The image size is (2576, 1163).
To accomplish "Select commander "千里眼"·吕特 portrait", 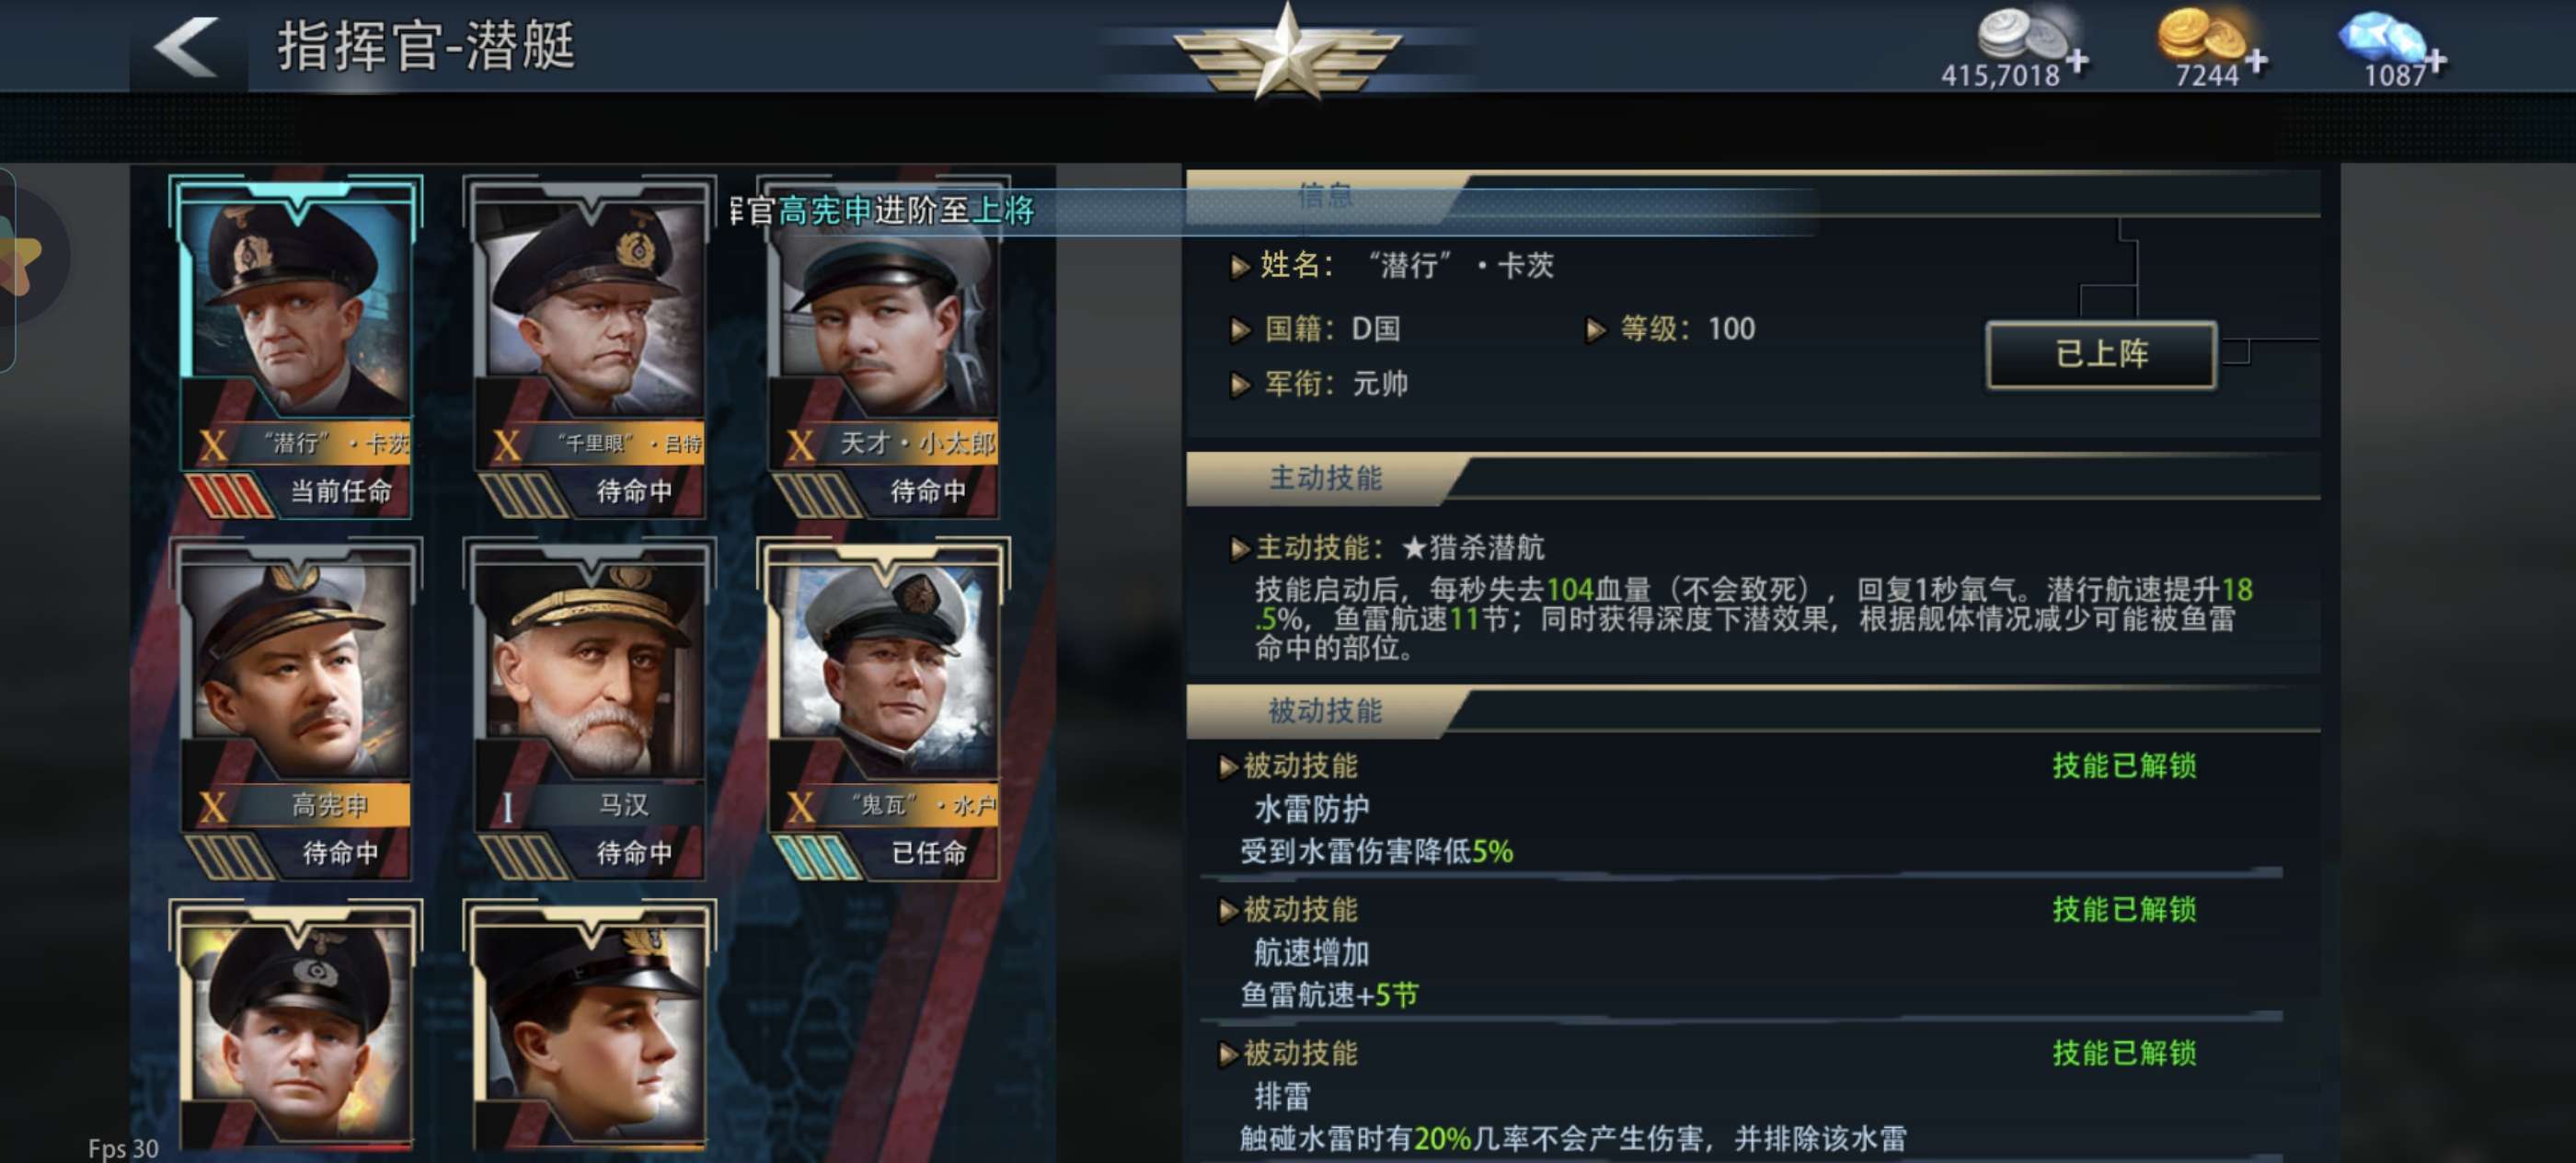I will (x=590, y=346).
